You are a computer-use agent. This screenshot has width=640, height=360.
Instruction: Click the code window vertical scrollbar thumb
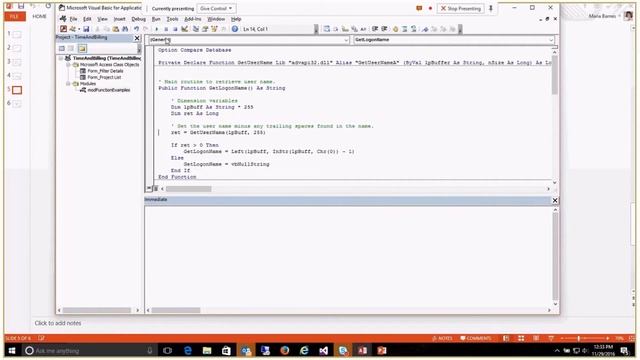pos(555,74)
